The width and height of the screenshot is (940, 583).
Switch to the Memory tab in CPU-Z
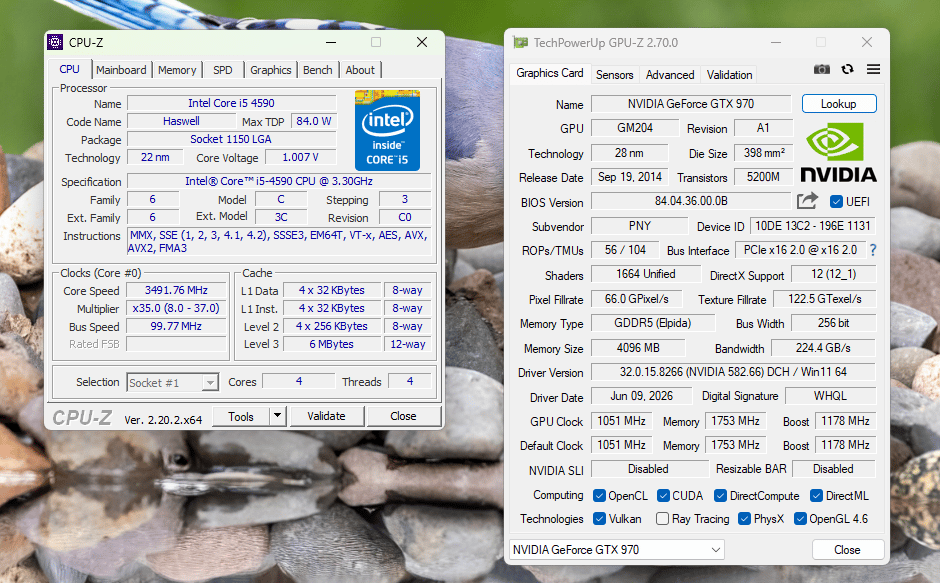tap(177, 70)
